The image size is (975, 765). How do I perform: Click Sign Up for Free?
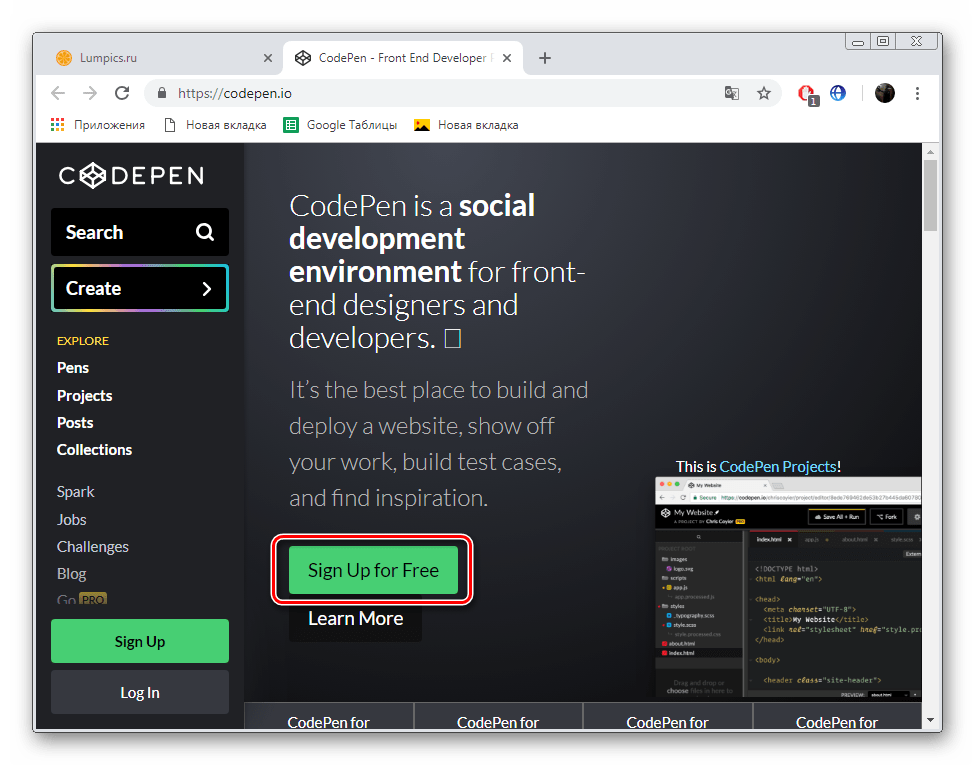(372, 570)
